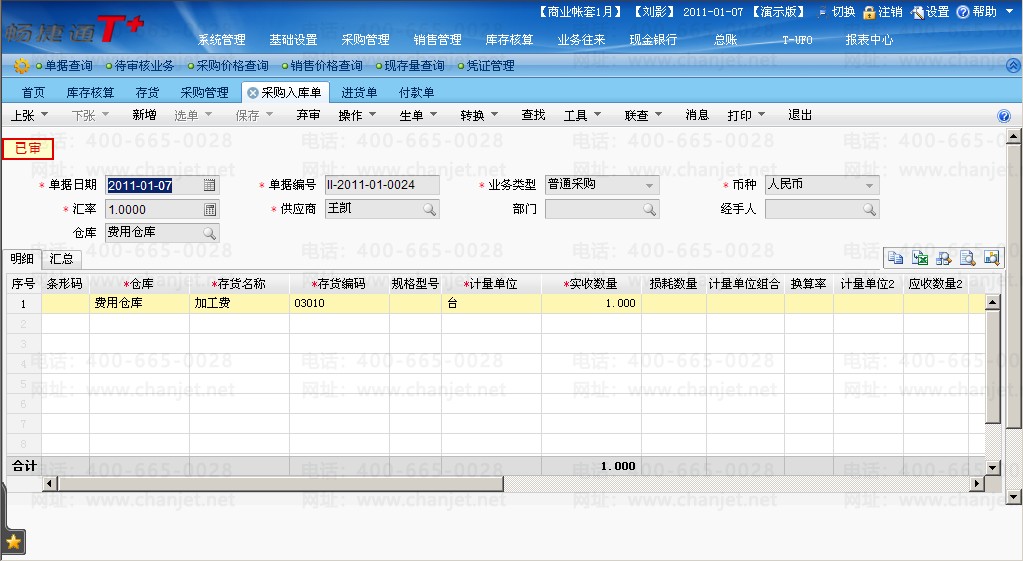Expand the 转换 toolbar dropdown
The image size is (1023, 561).
pyautogui.click(x=494, y=115)
